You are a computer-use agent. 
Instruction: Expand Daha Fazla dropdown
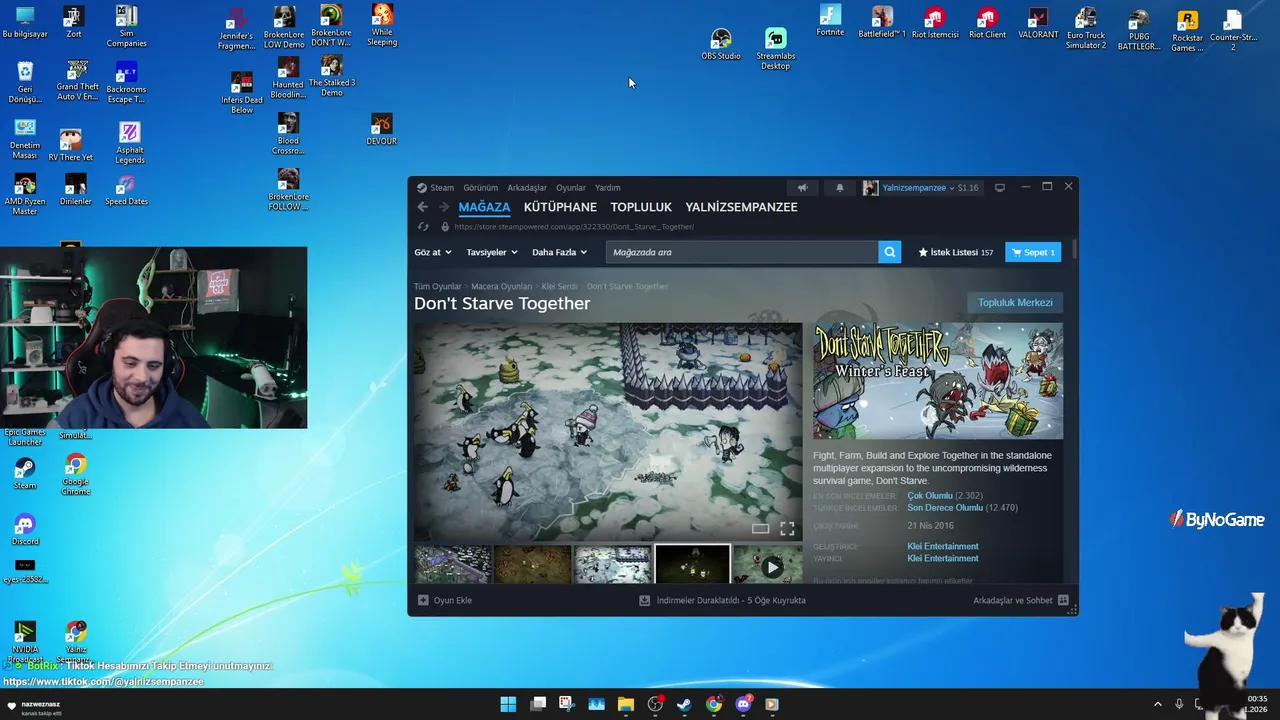pos(560,252)
